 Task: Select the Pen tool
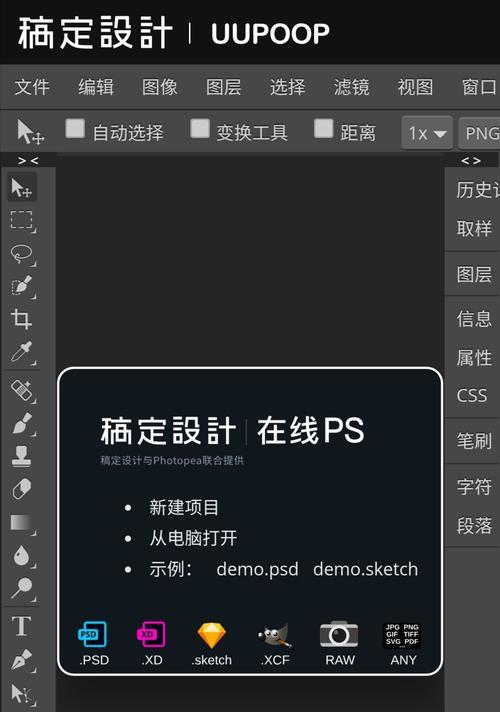coord(22,660)
